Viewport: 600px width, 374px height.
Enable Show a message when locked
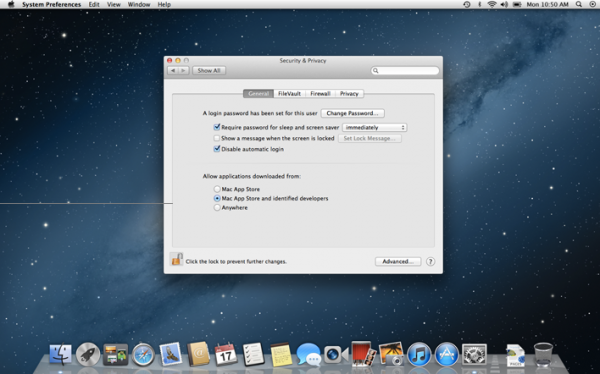click(217, 138)
